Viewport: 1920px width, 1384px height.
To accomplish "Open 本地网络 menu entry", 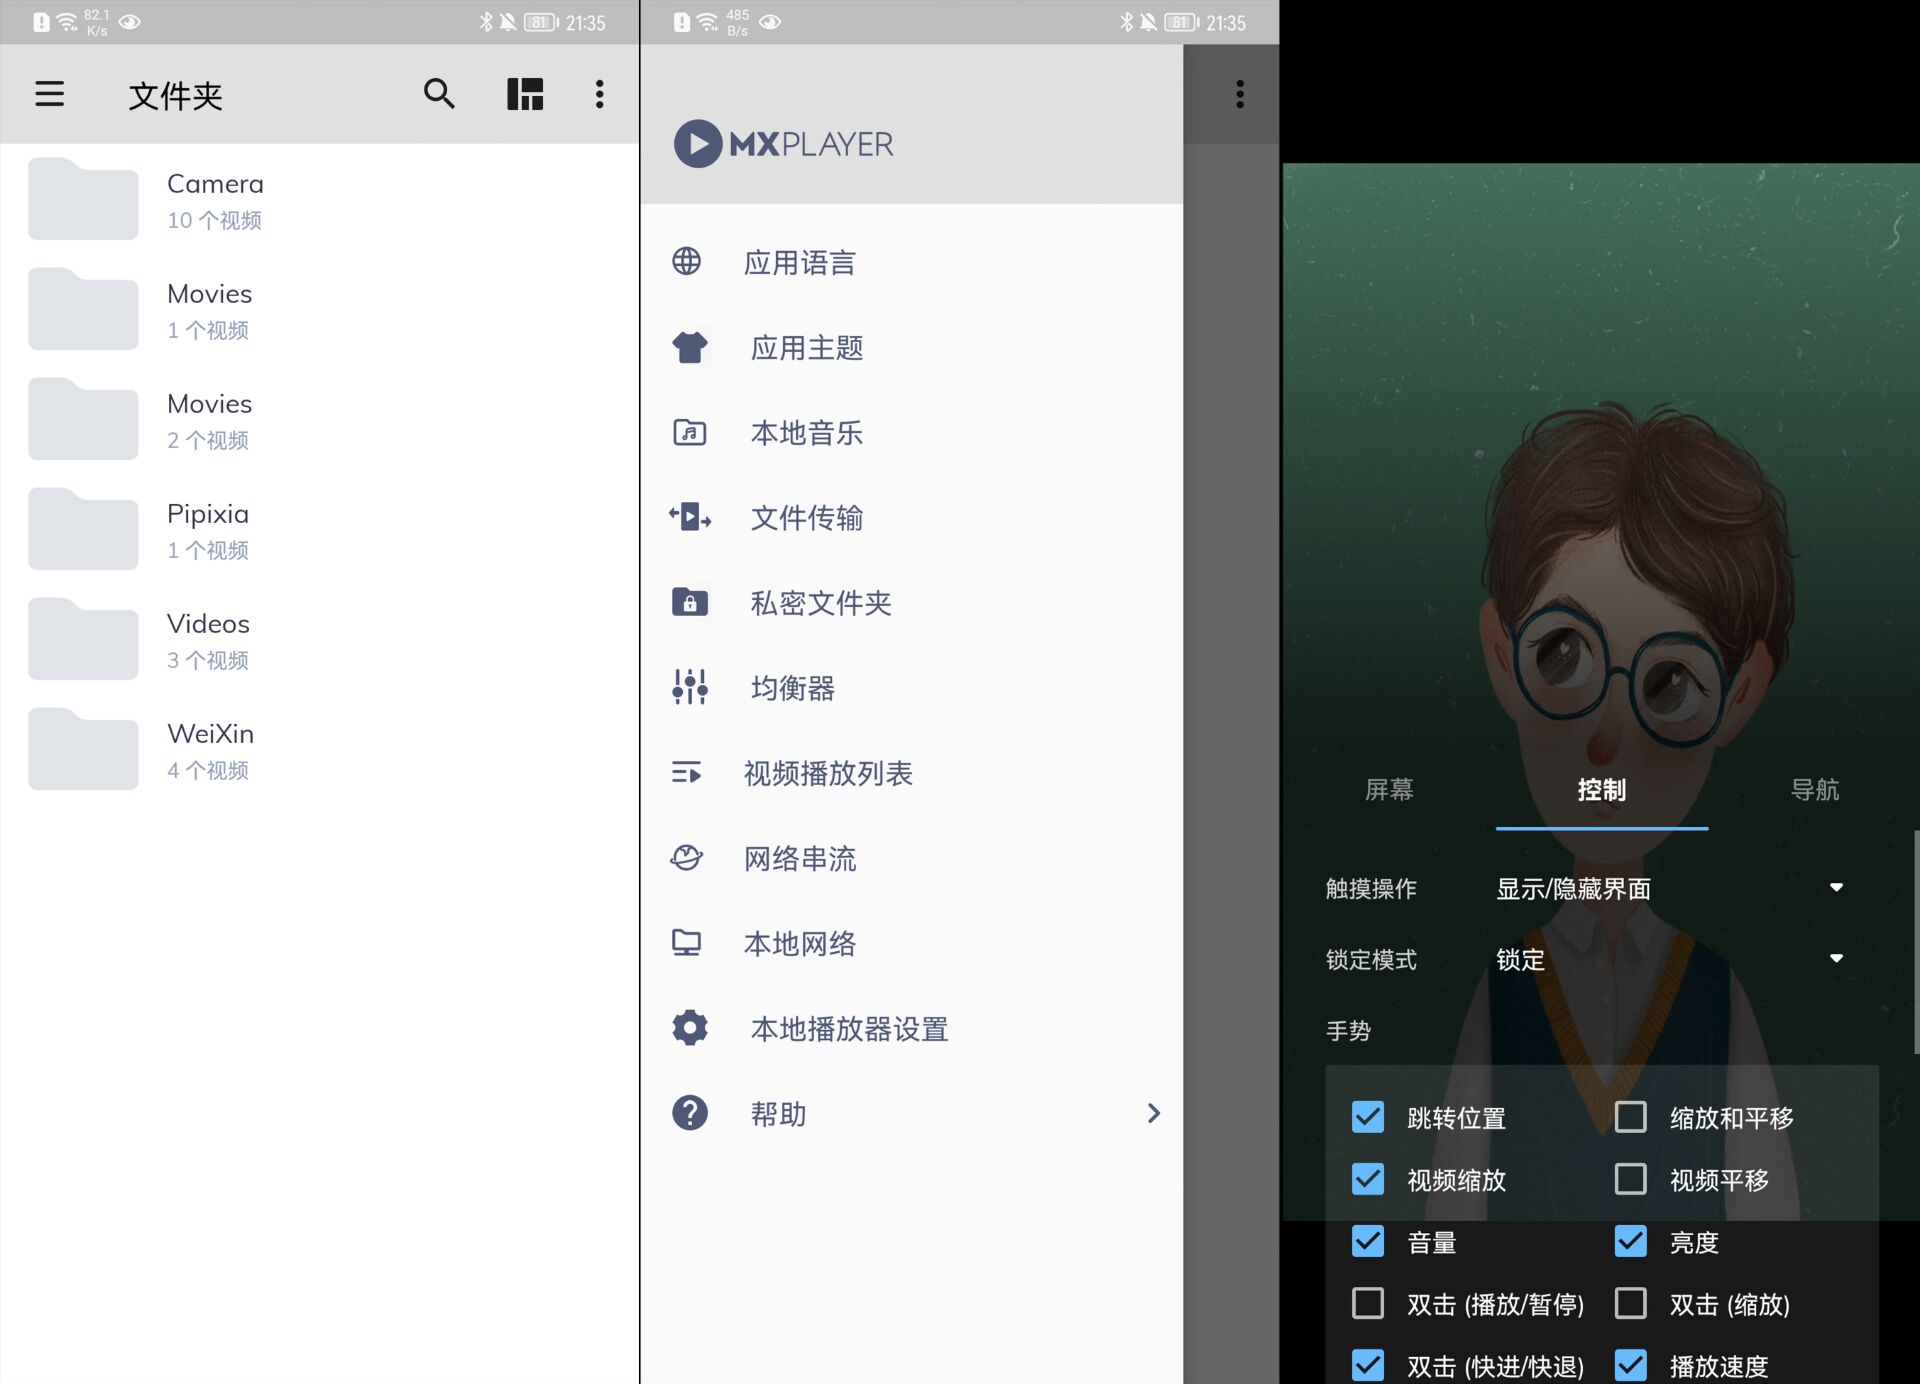I will [912, 942].
